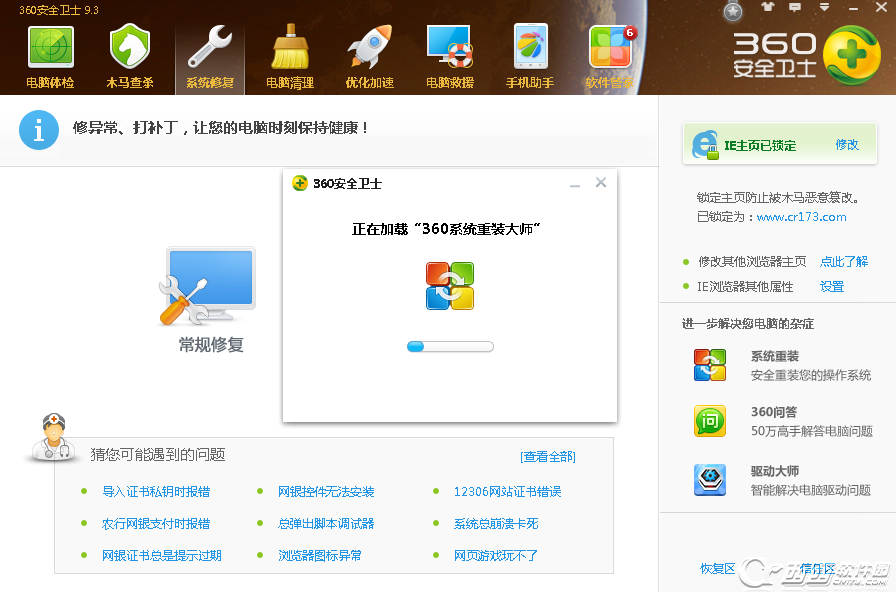Image resolution: width=896 pixels, height=592 pixels.
Task: Click the loading progress bar
Action: (450, 347)
